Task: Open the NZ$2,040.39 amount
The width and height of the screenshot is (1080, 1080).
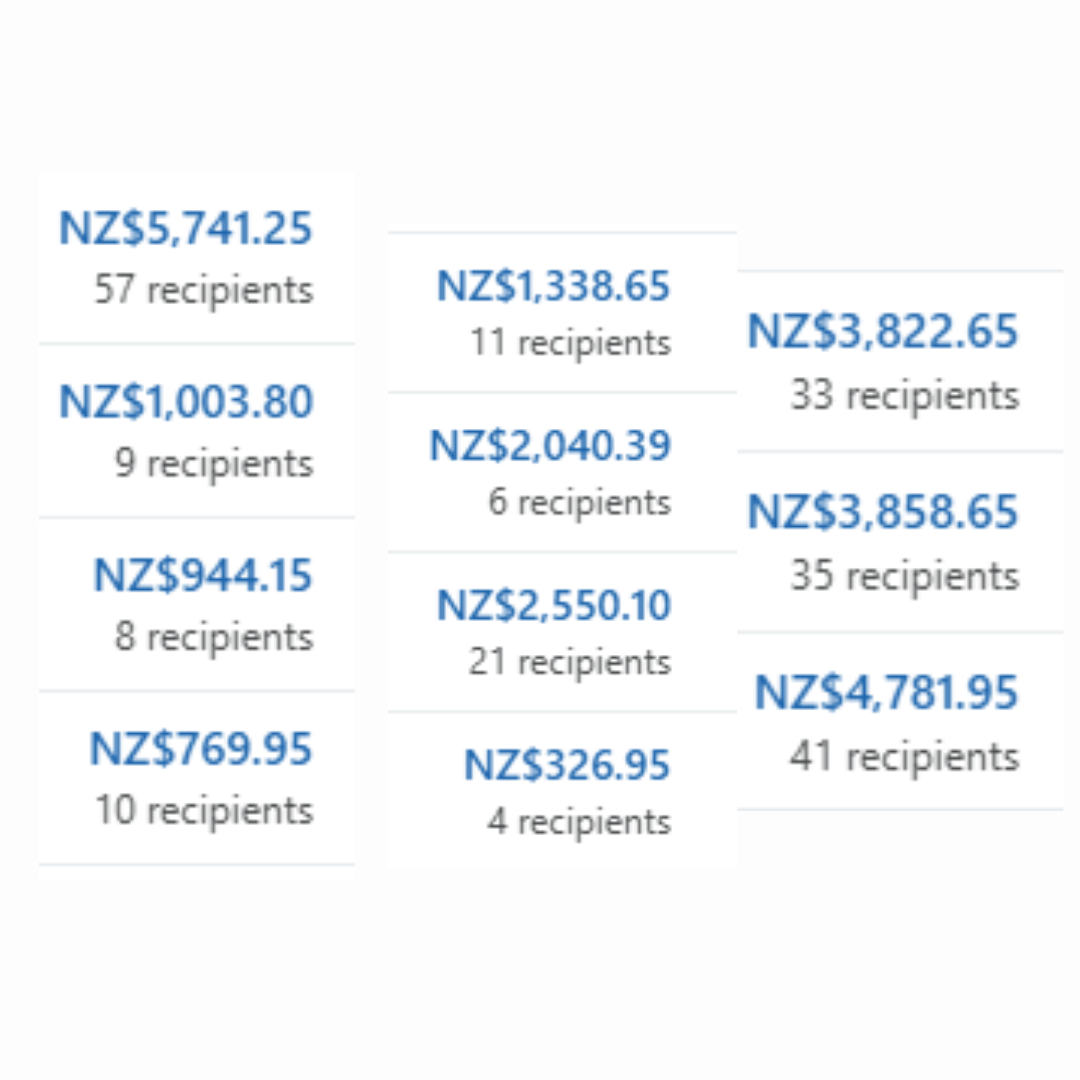Action: point(550,445)
